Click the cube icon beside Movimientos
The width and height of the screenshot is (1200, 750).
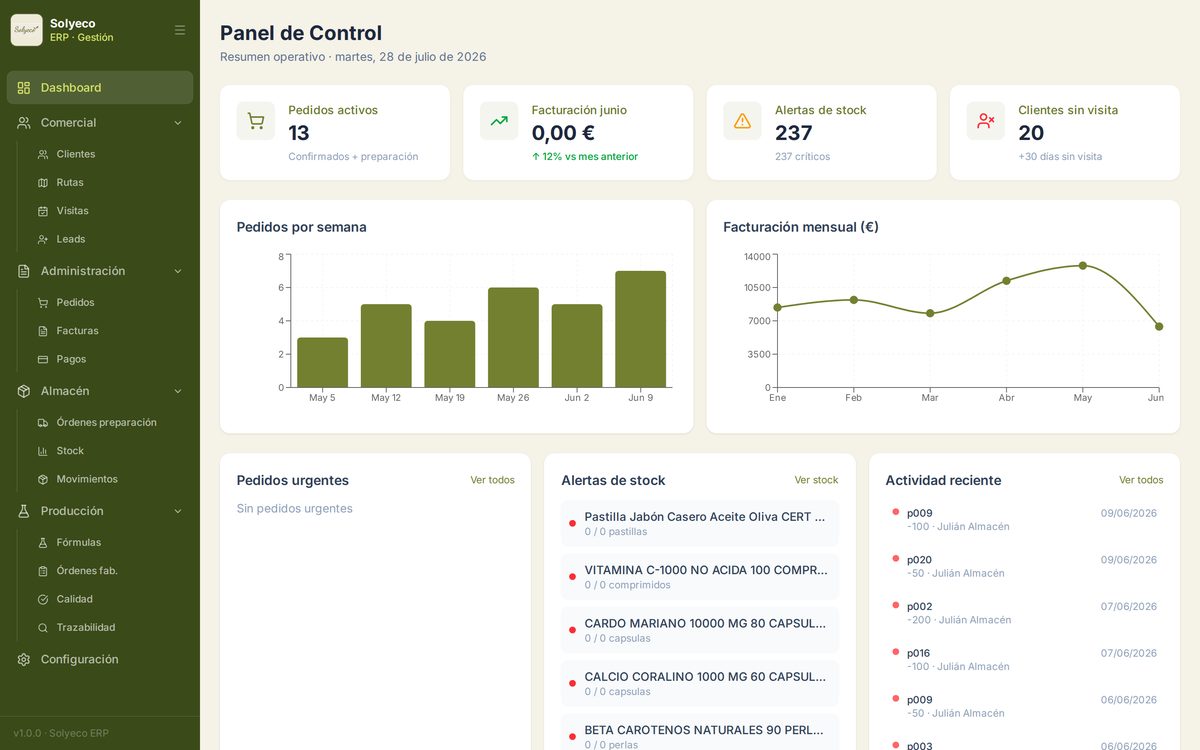click(43, 480)
